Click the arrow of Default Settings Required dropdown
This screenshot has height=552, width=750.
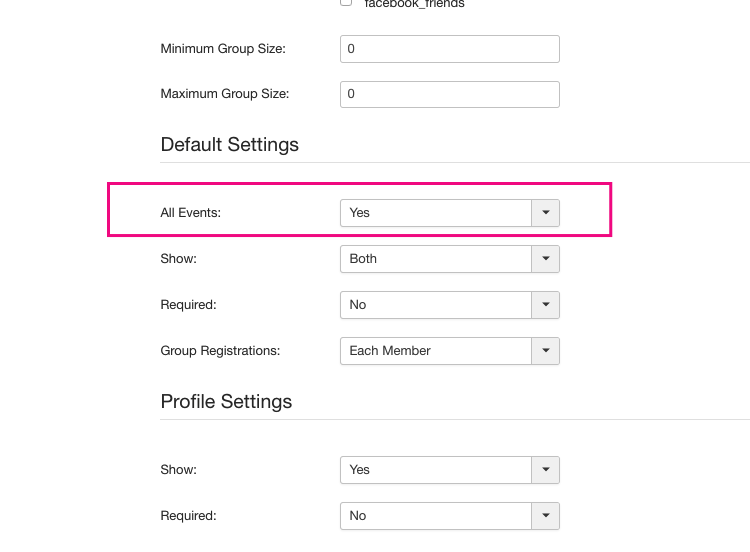coord(545,305)
